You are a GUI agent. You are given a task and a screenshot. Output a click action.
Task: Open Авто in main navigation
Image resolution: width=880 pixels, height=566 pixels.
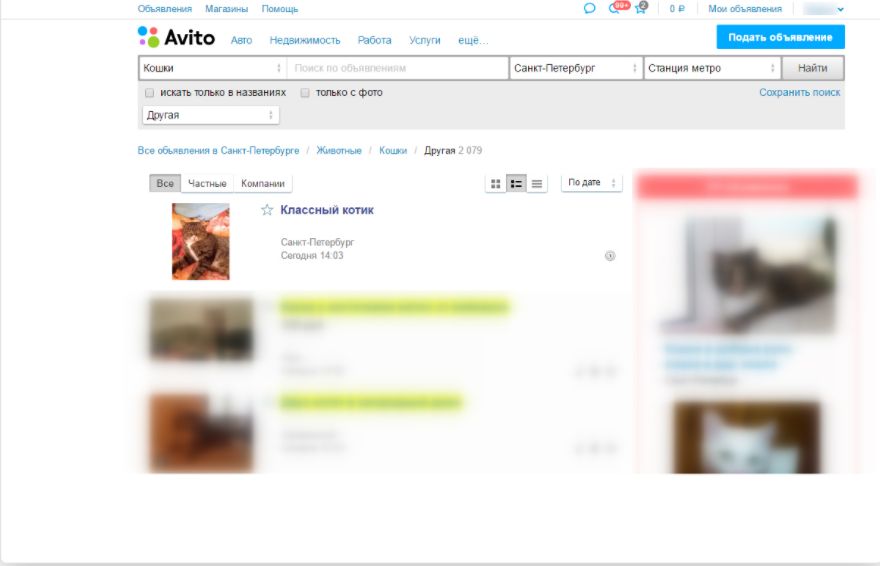[241, 40]
